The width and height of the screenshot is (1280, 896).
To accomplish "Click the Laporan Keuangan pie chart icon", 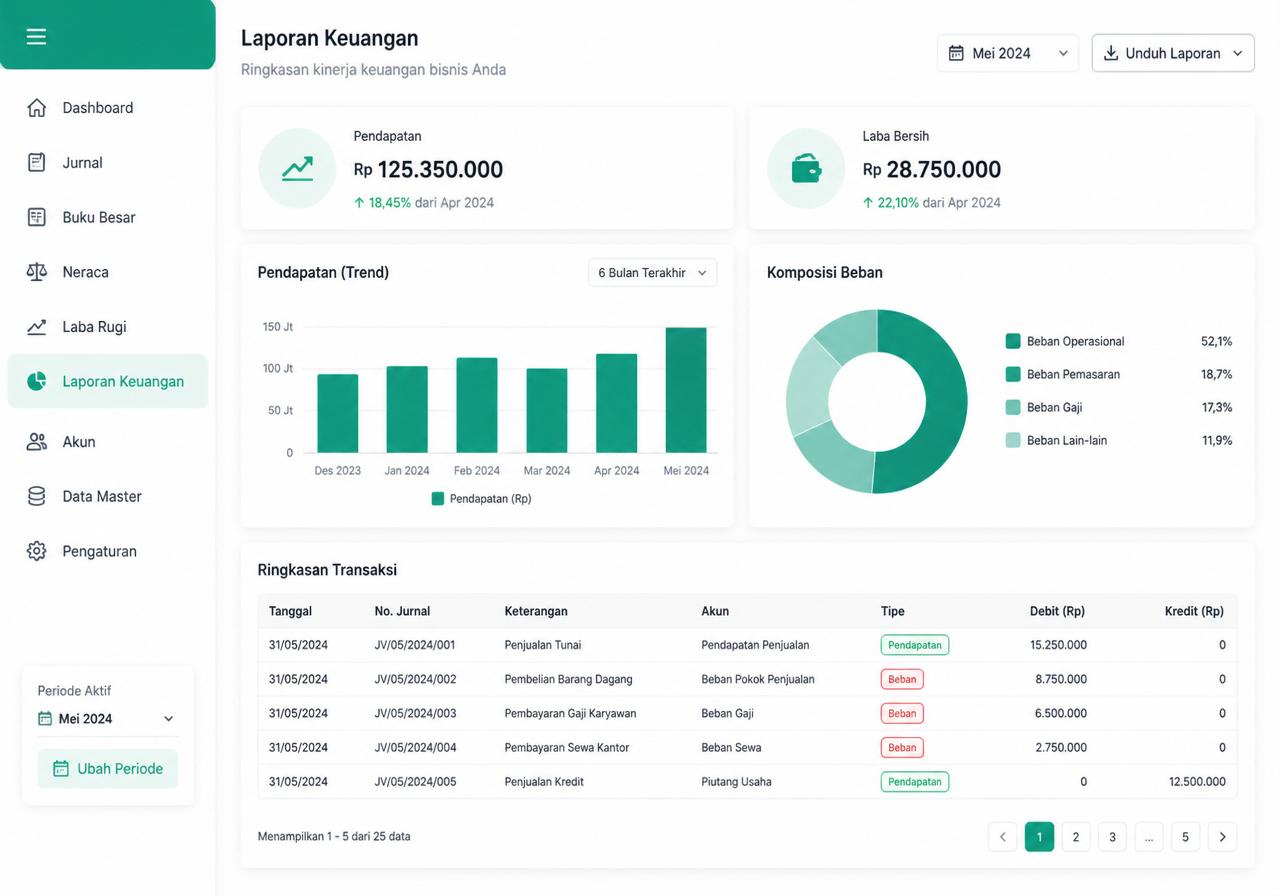I will tap(37, 381).
